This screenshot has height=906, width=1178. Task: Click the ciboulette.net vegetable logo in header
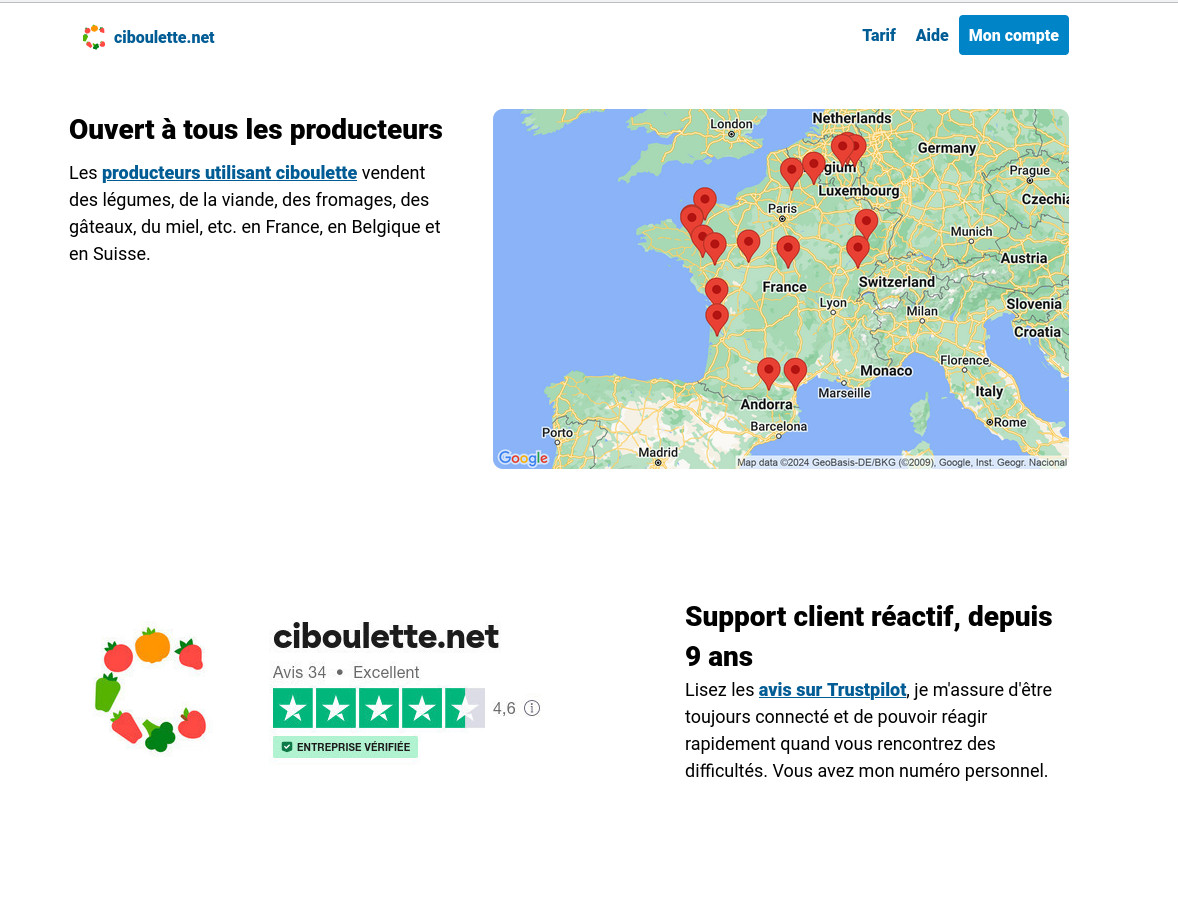pyautogui.click(x=94, y=37)
